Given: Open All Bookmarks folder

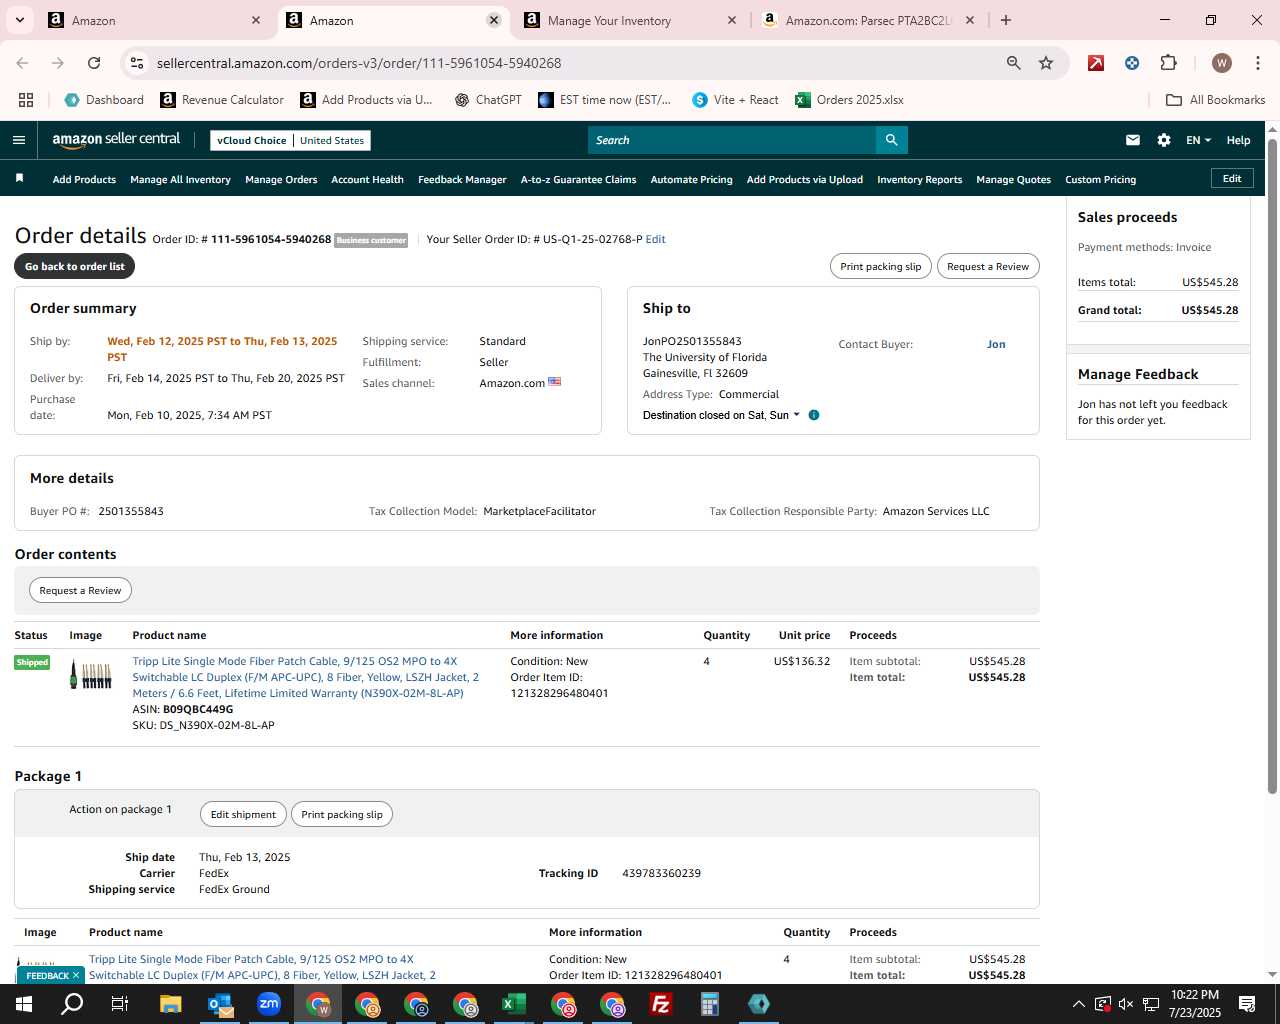Looking at the screenshot, I should [1216, 100].
